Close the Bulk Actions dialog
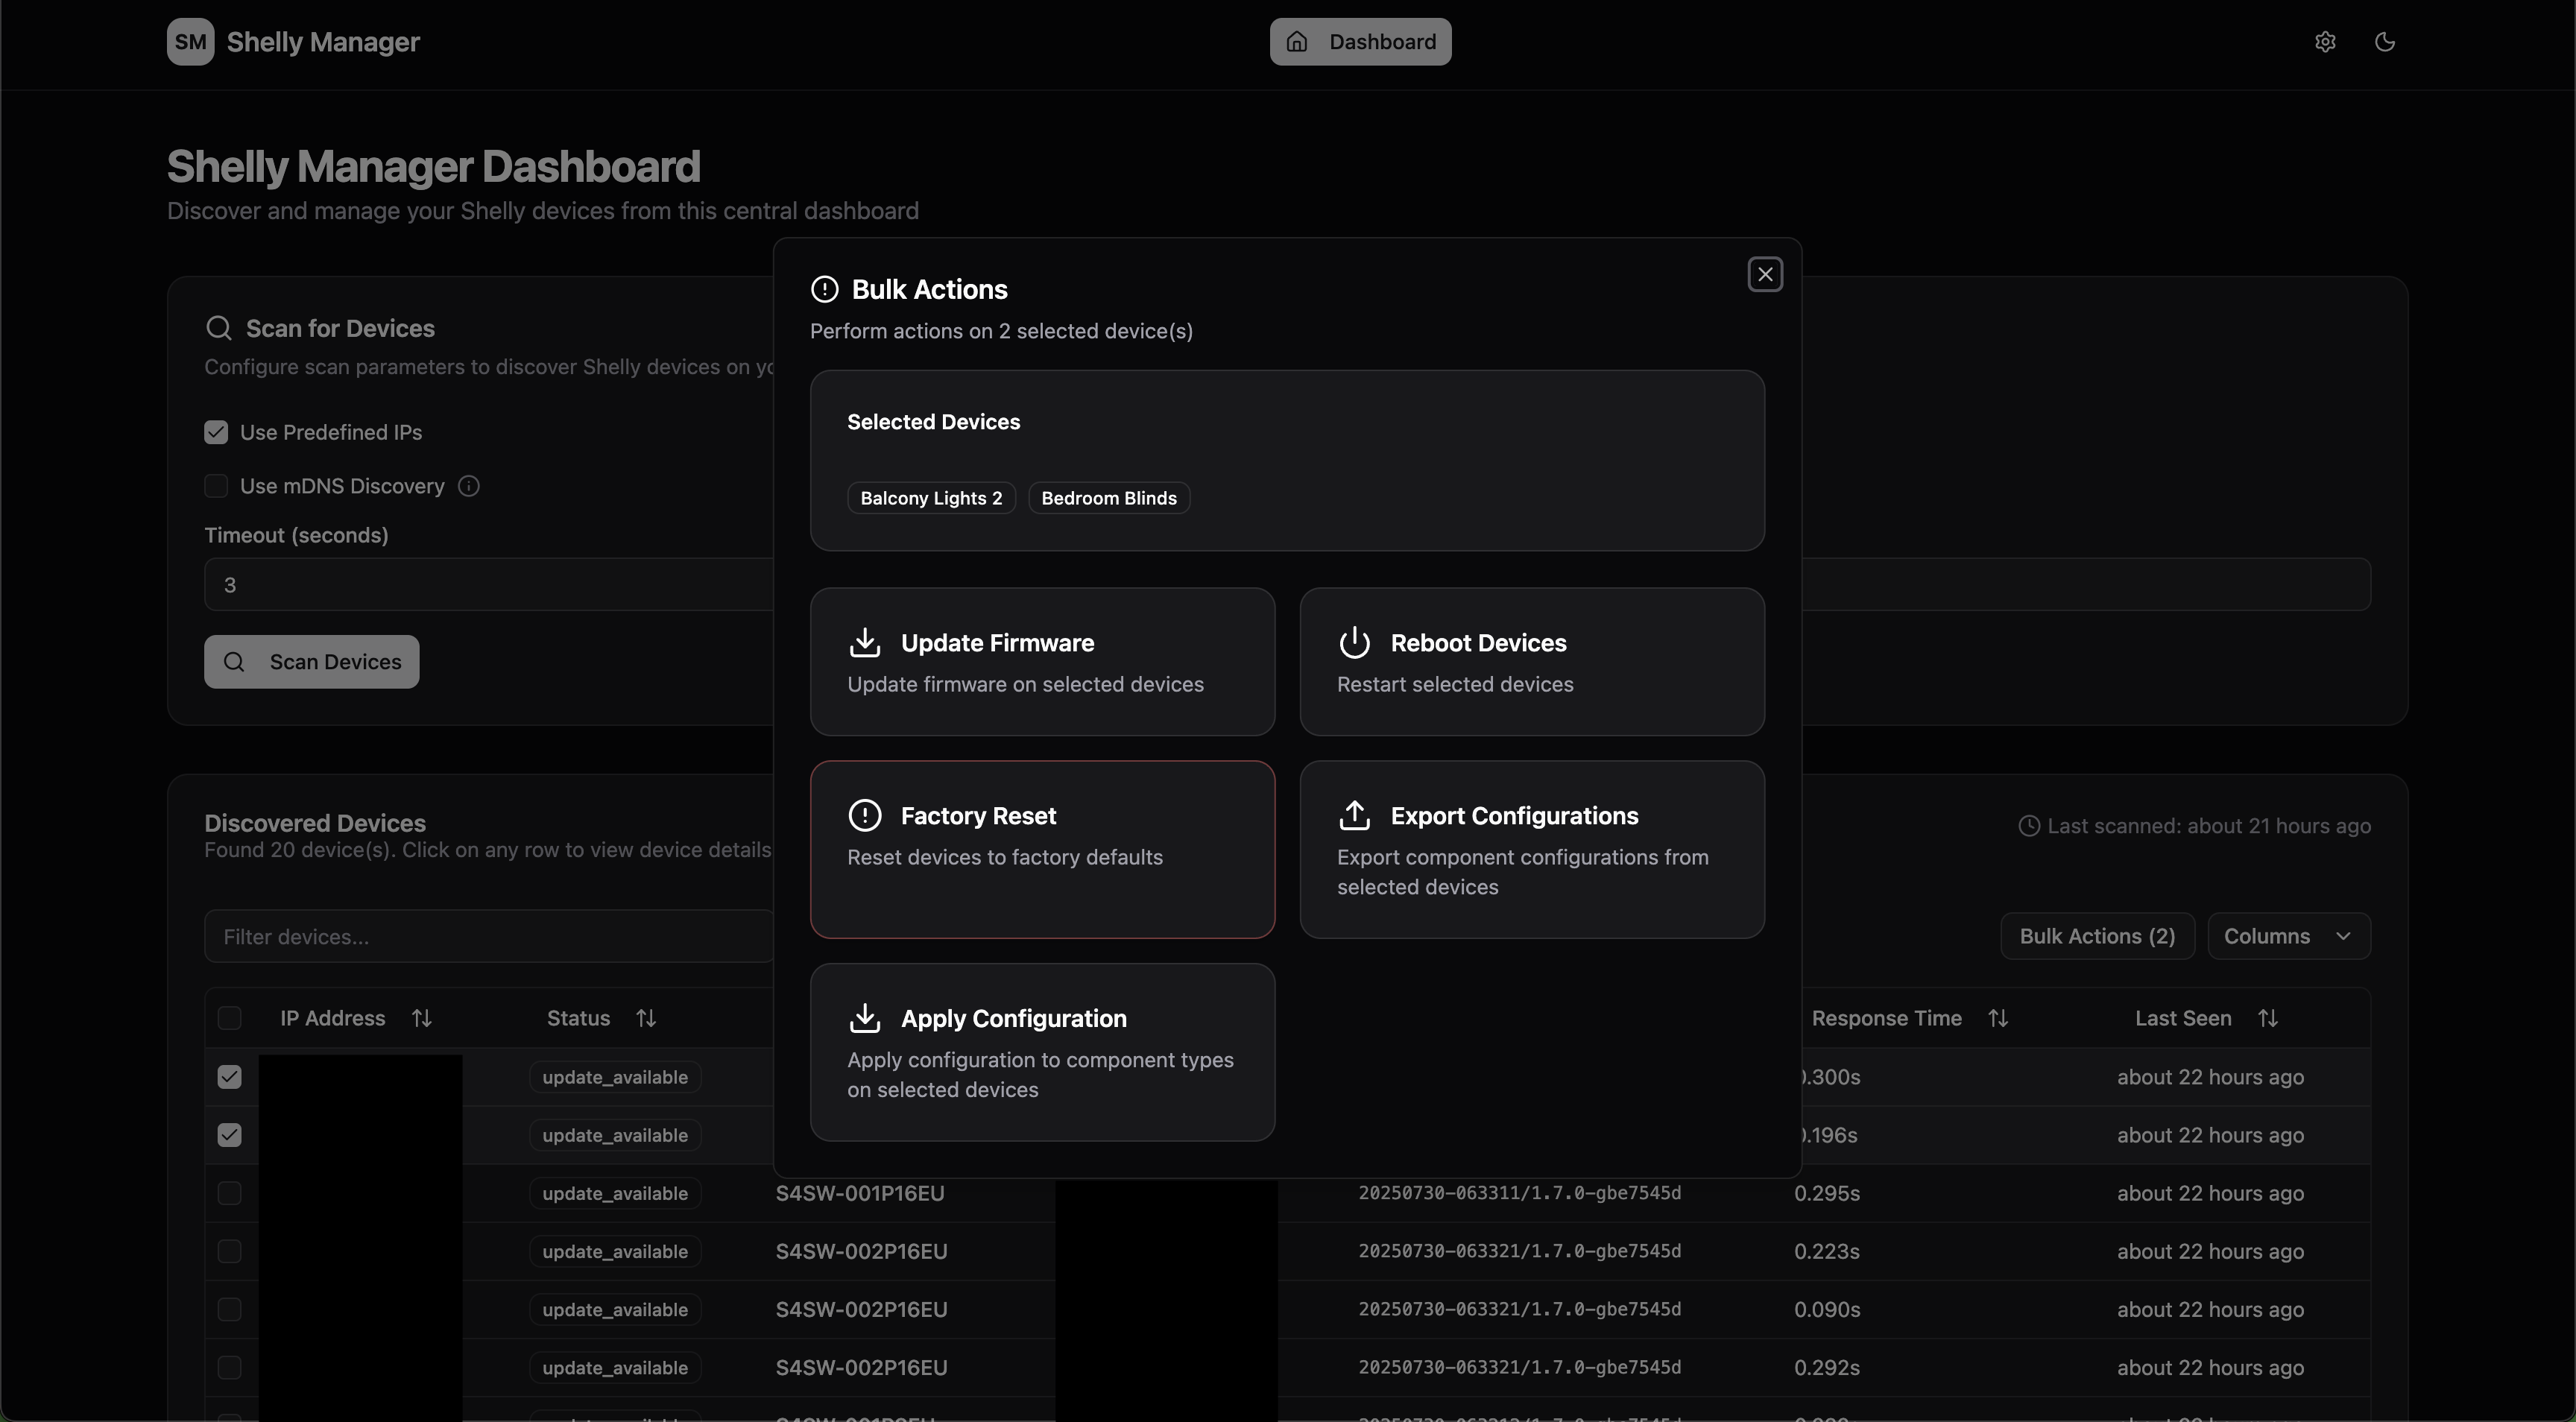 pyautogui.click(x=1765, y=274)
